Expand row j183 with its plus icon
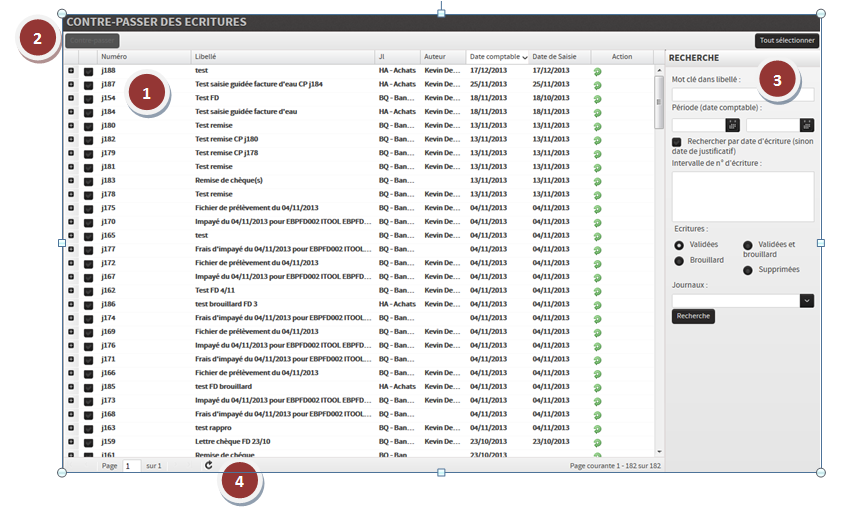The height and width of the screenshot is (521, 850). [x=71, y=181]
